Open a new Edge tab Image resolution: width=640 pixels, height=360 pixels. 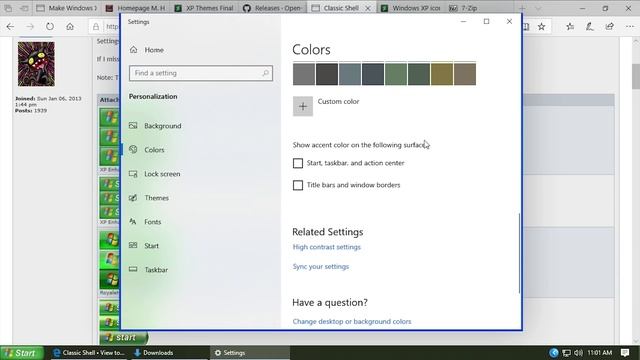[x=522, y=8]
